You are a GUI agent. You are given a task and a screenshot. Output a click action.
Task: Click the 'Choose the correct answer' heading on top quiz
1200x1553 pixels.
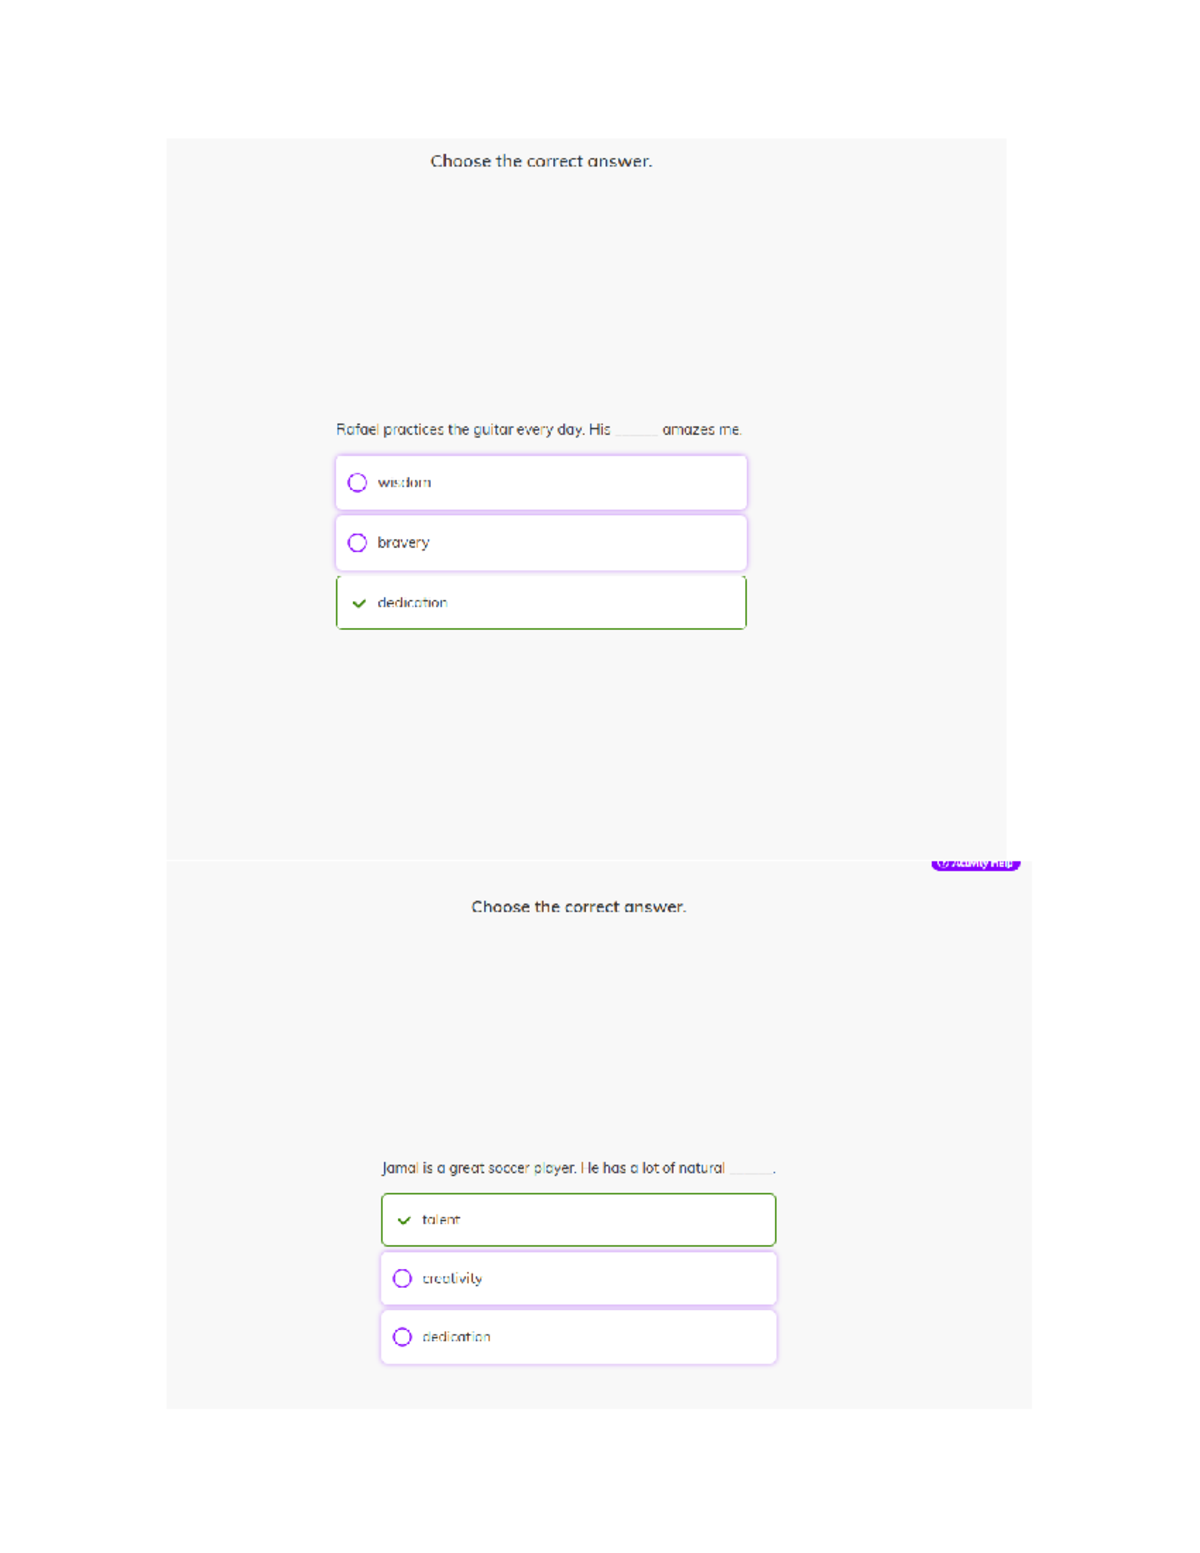coord(541,161)
